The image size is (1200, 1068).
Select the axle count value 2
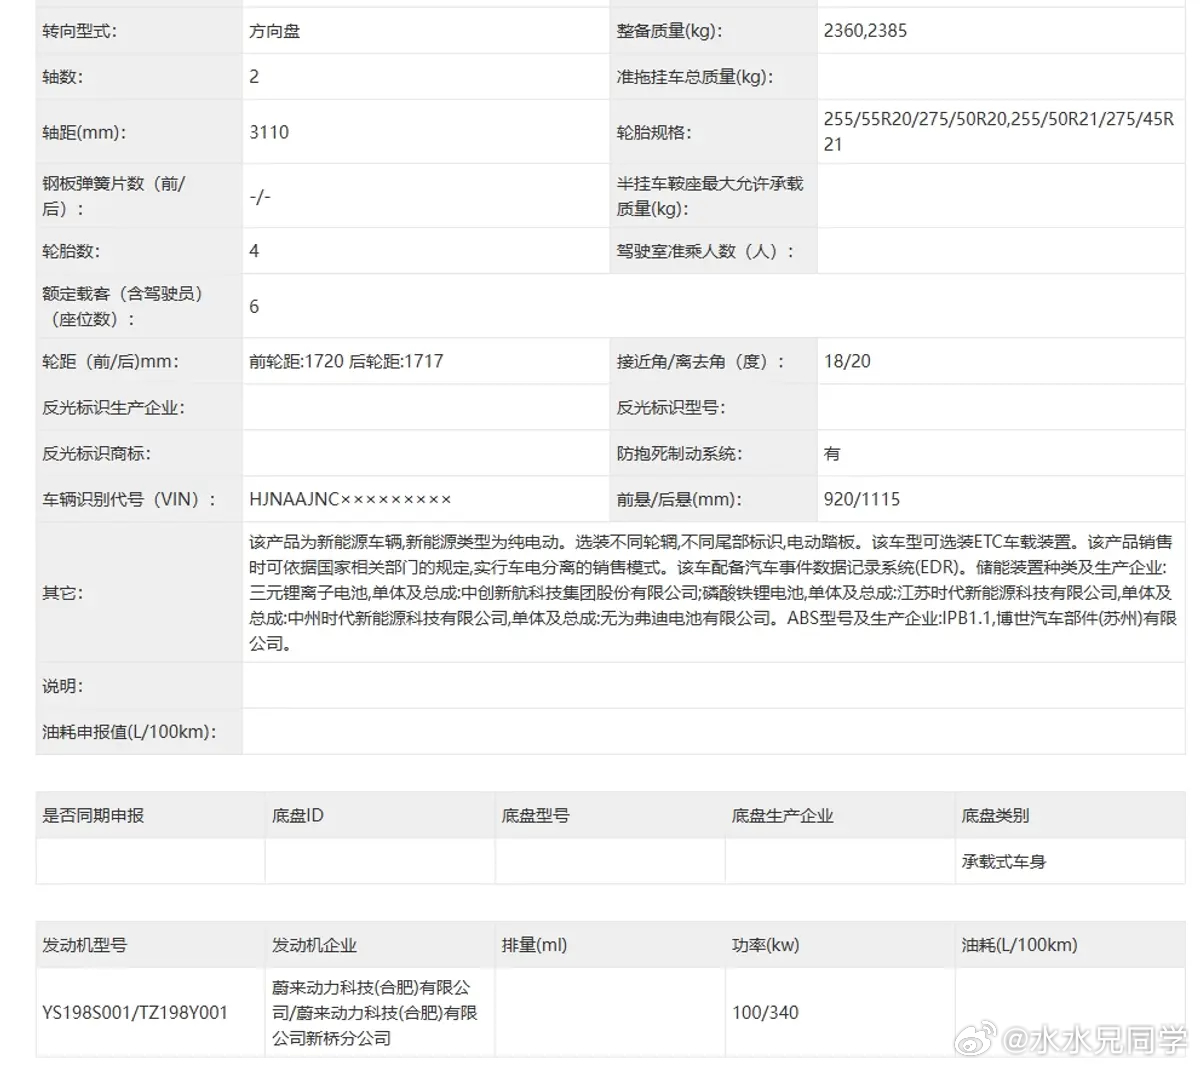(254, 77)
